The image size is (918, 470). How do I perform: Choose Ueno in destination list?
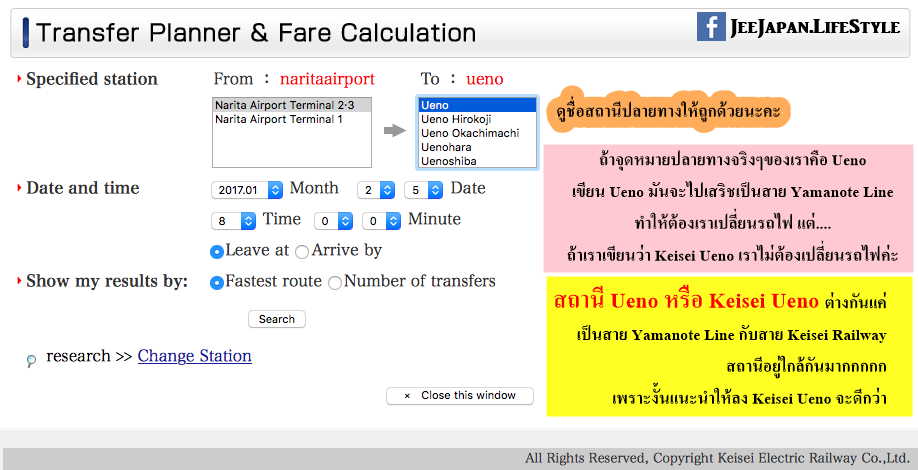coord(477,105)
